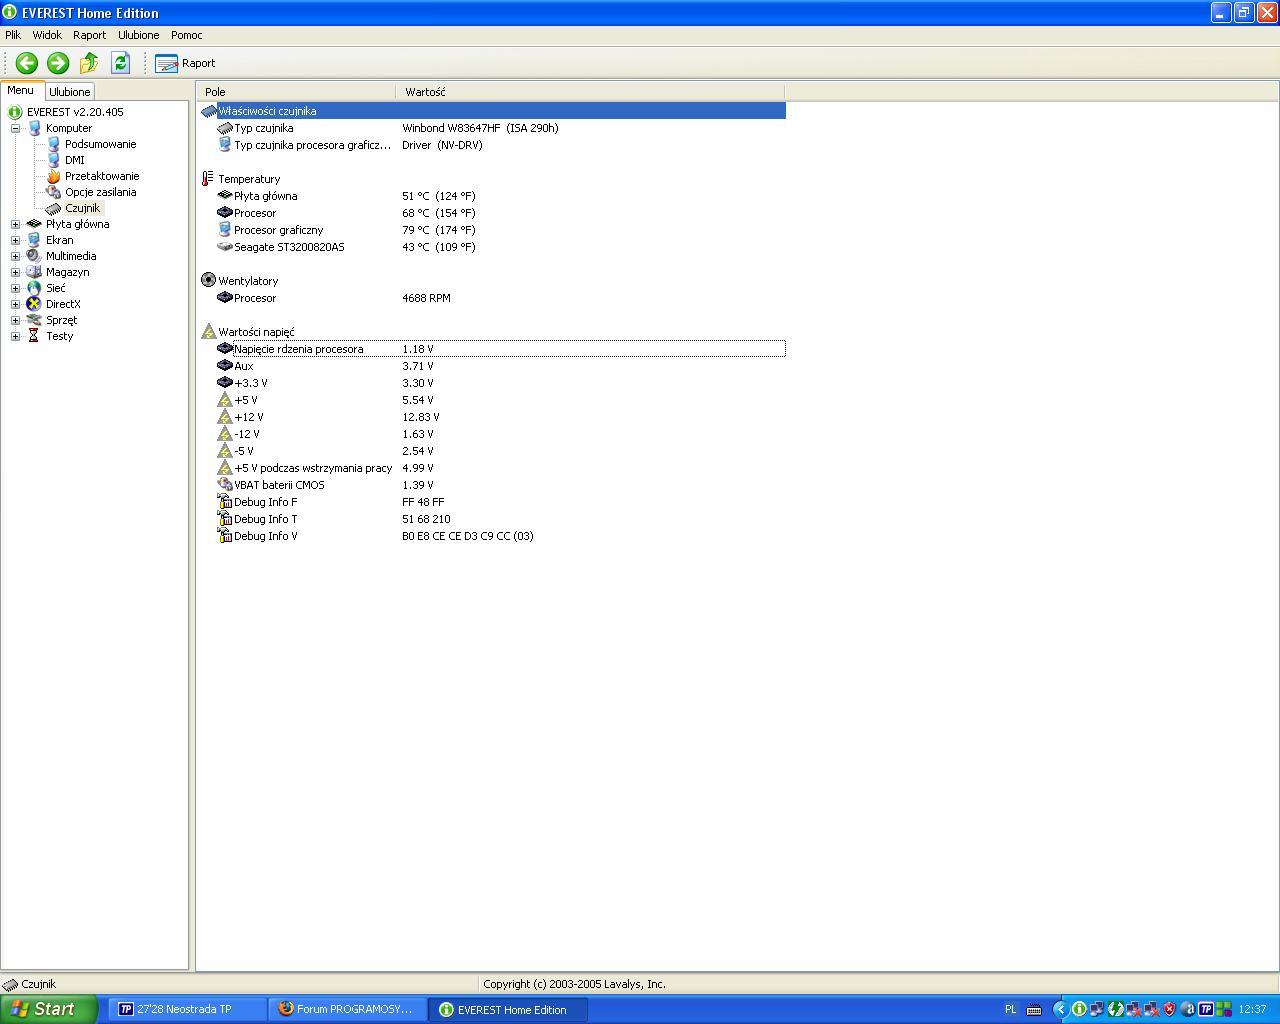Click the Pole column header

tap(296, 92)
